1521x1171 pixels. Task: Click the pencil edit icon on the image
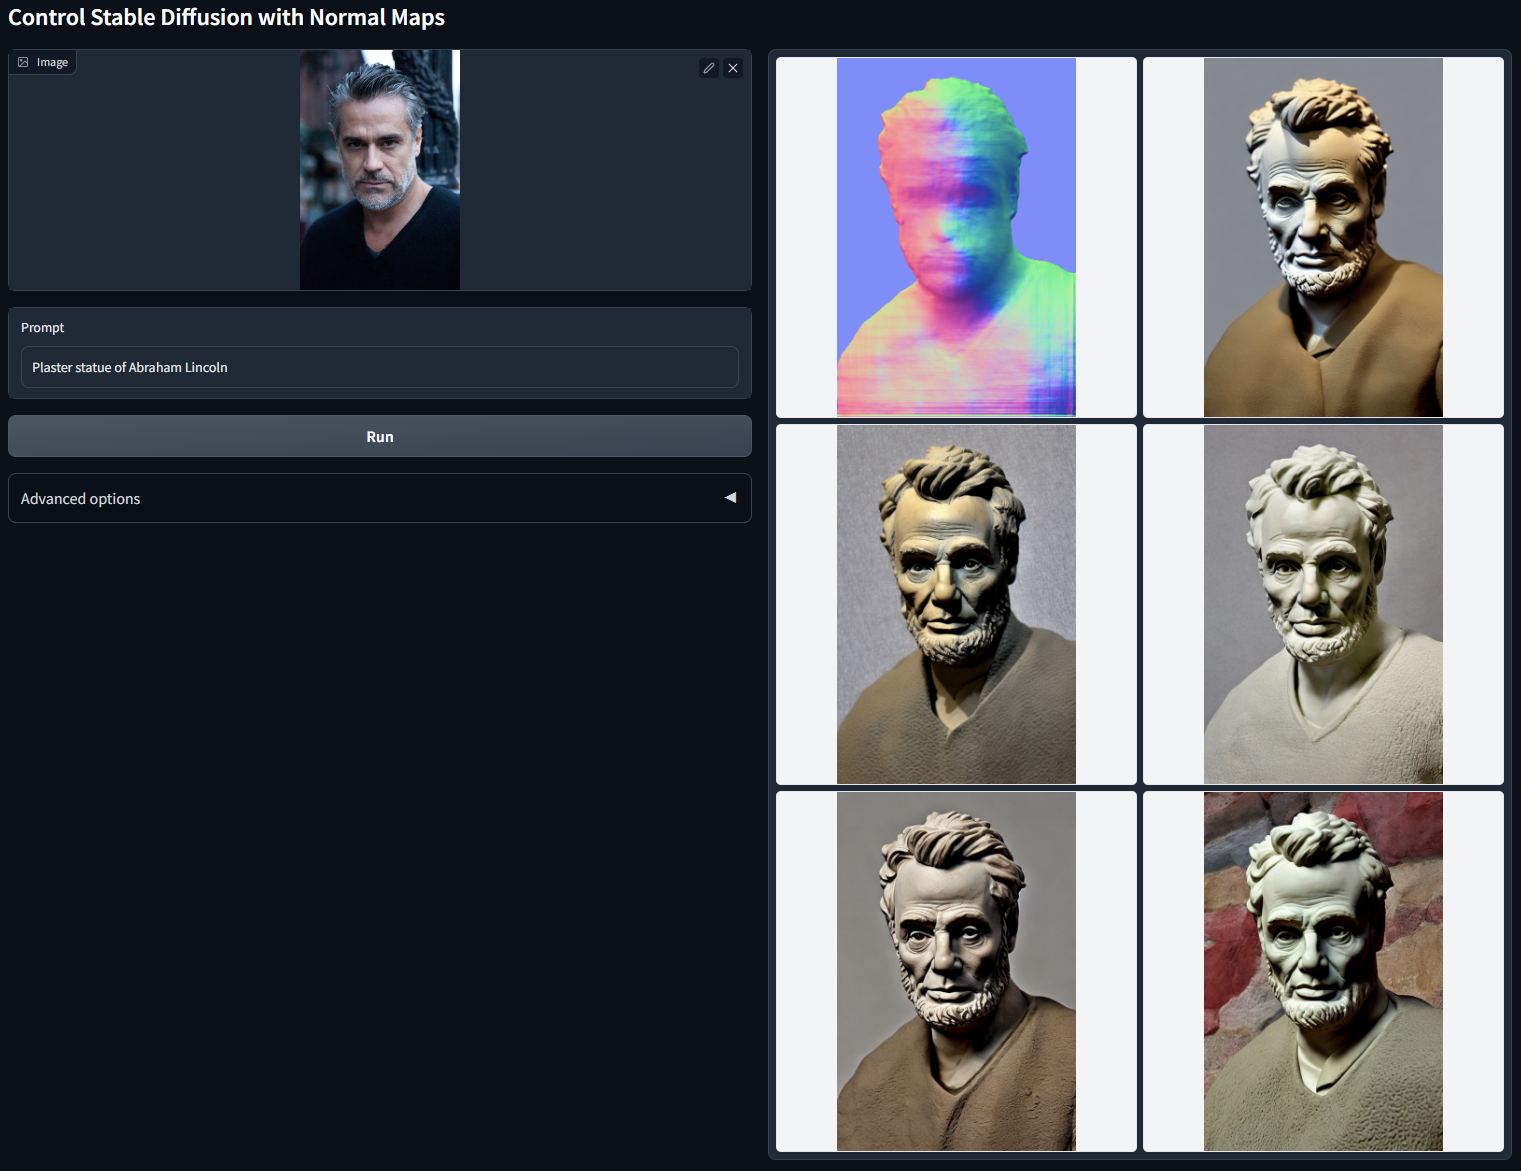[x=709, y=68]
